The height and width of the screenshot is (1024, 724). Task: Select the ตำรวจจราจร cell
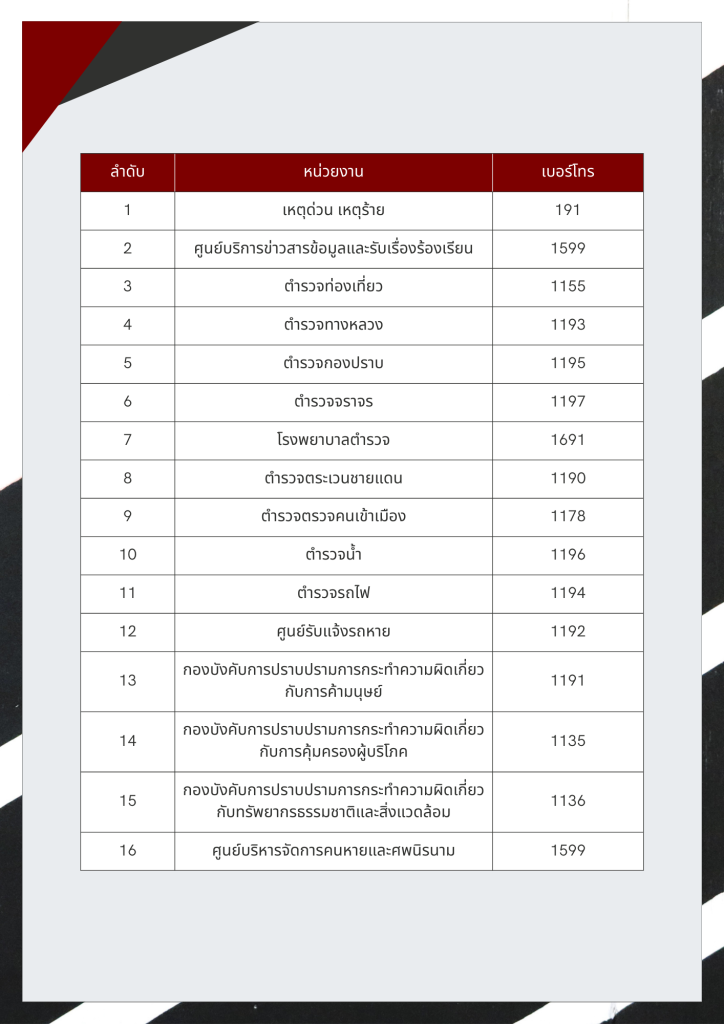pyautogui.click(x=333, y=402)
